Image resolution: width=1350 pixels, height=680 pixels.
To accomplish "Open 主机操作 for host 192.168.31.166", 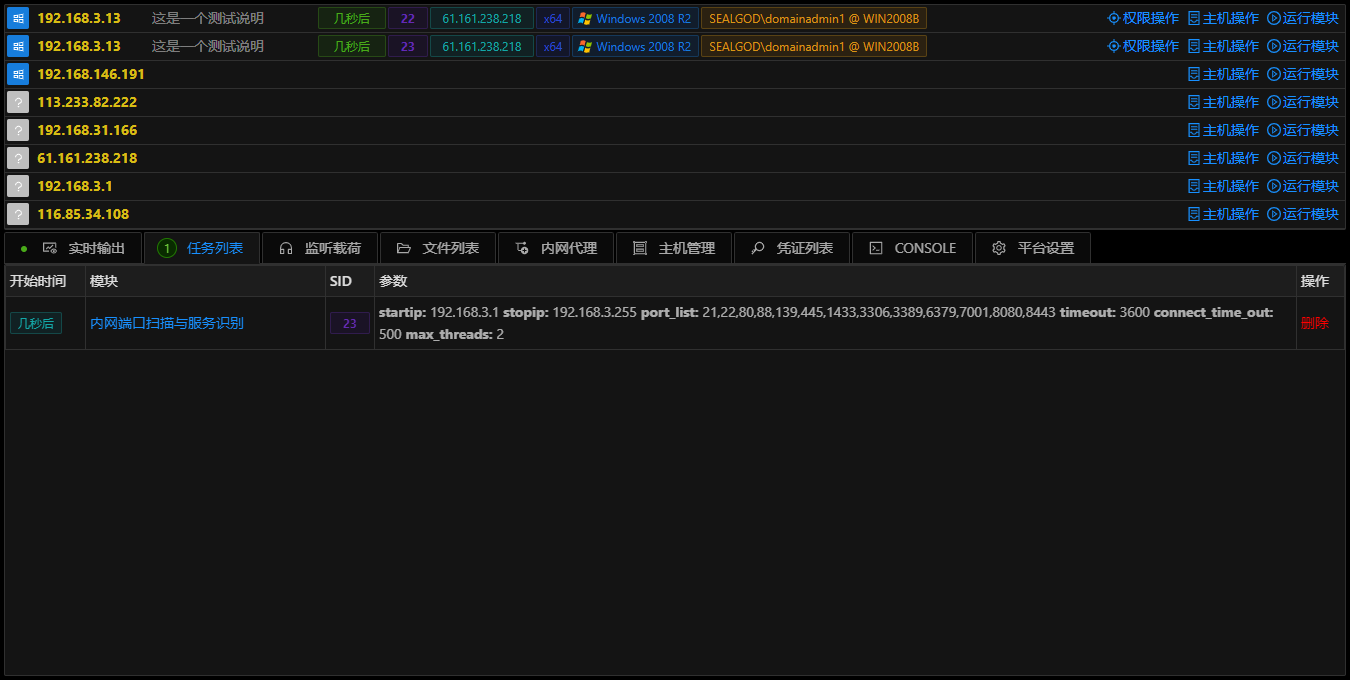I will [x=1223, y=130].
